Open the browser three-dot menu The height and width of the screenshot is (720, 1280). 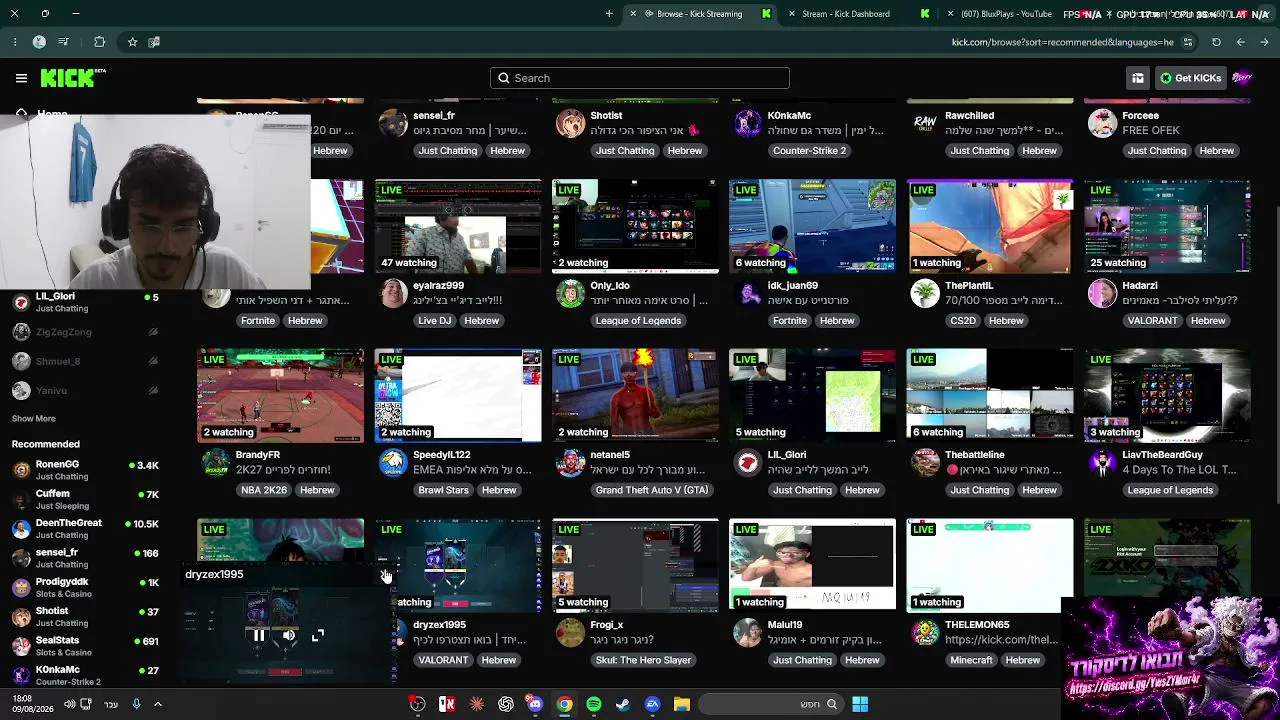(14, 42)
